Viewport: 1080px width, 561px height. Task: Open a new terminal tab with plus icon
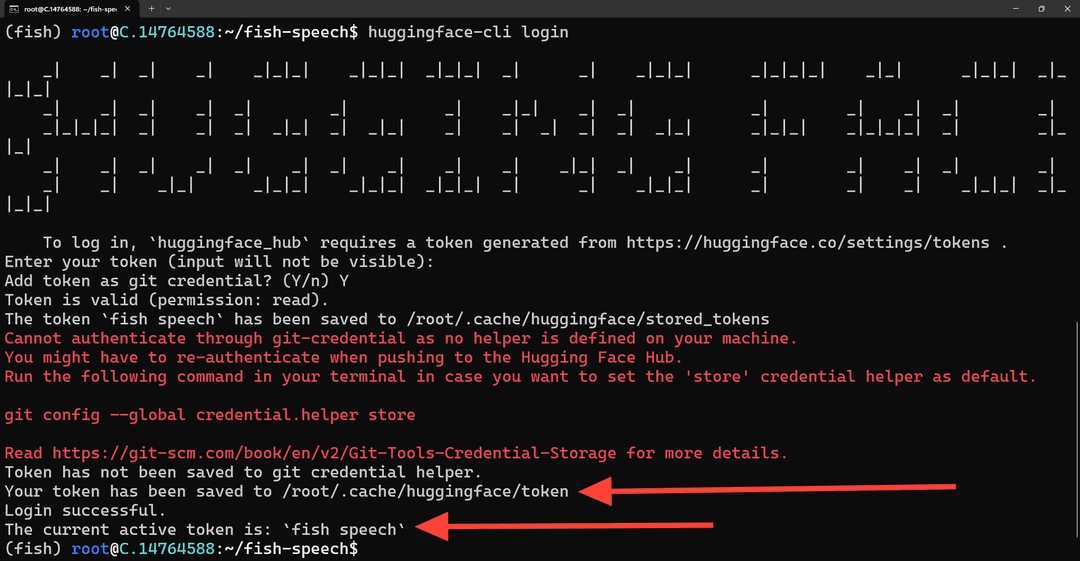click(152, 9)
